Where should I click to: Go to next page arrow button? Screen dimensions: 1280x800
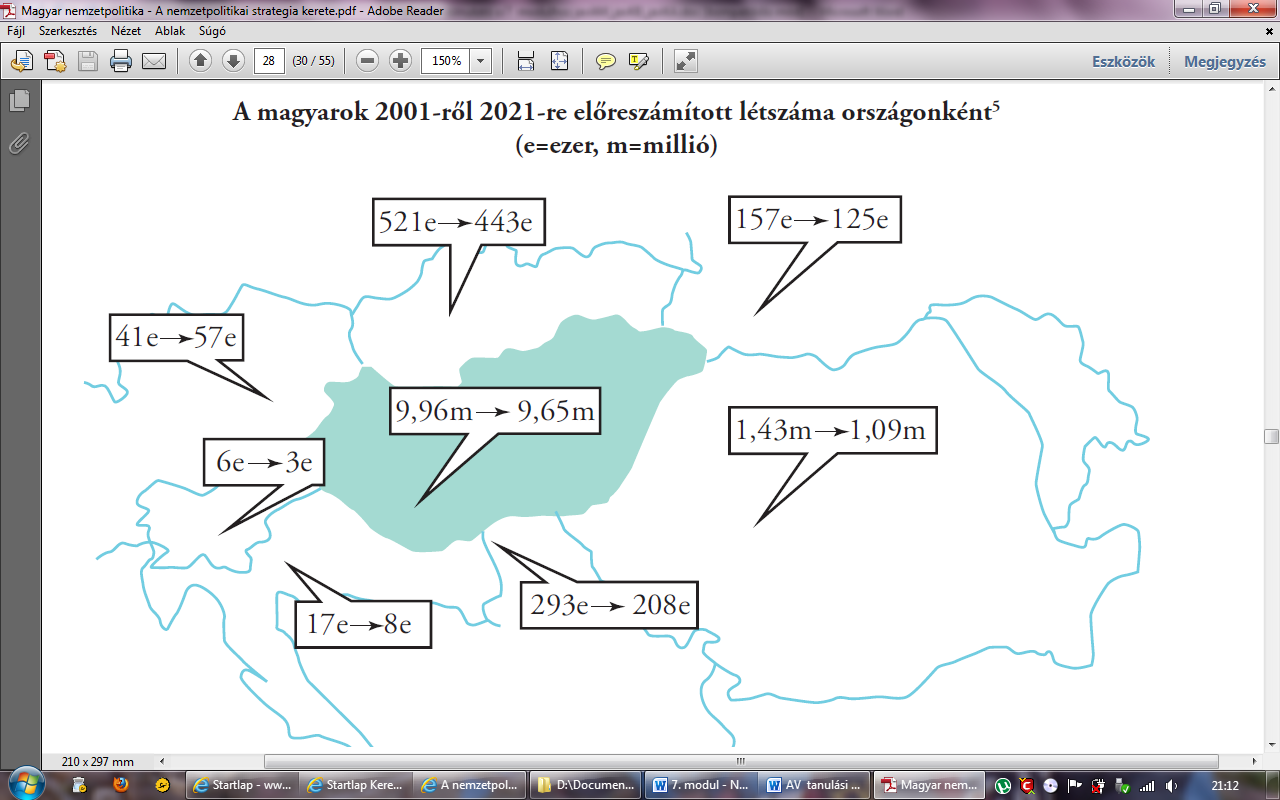(x=233, y=61)
